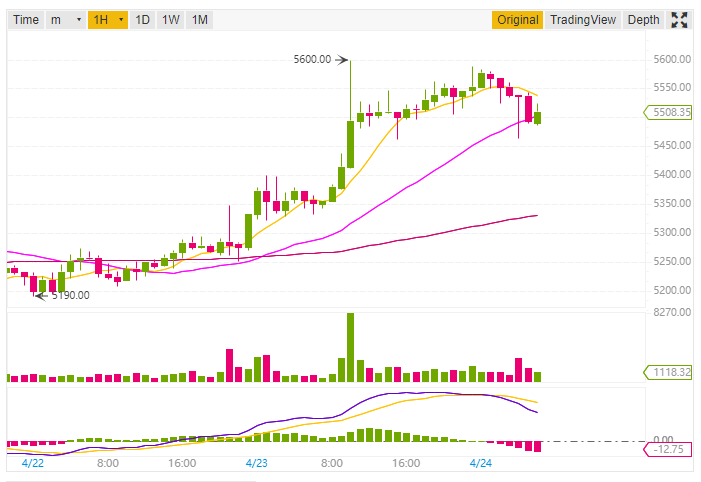Select the Time chart mode
This screenshot has width=701, height=482.
point(25,20)
